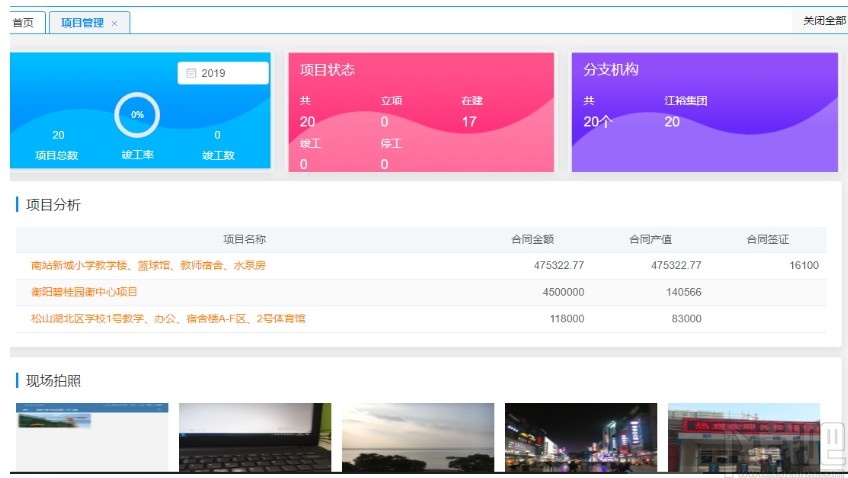Click the 现场拍照 section heading

(x=53, y=381)
